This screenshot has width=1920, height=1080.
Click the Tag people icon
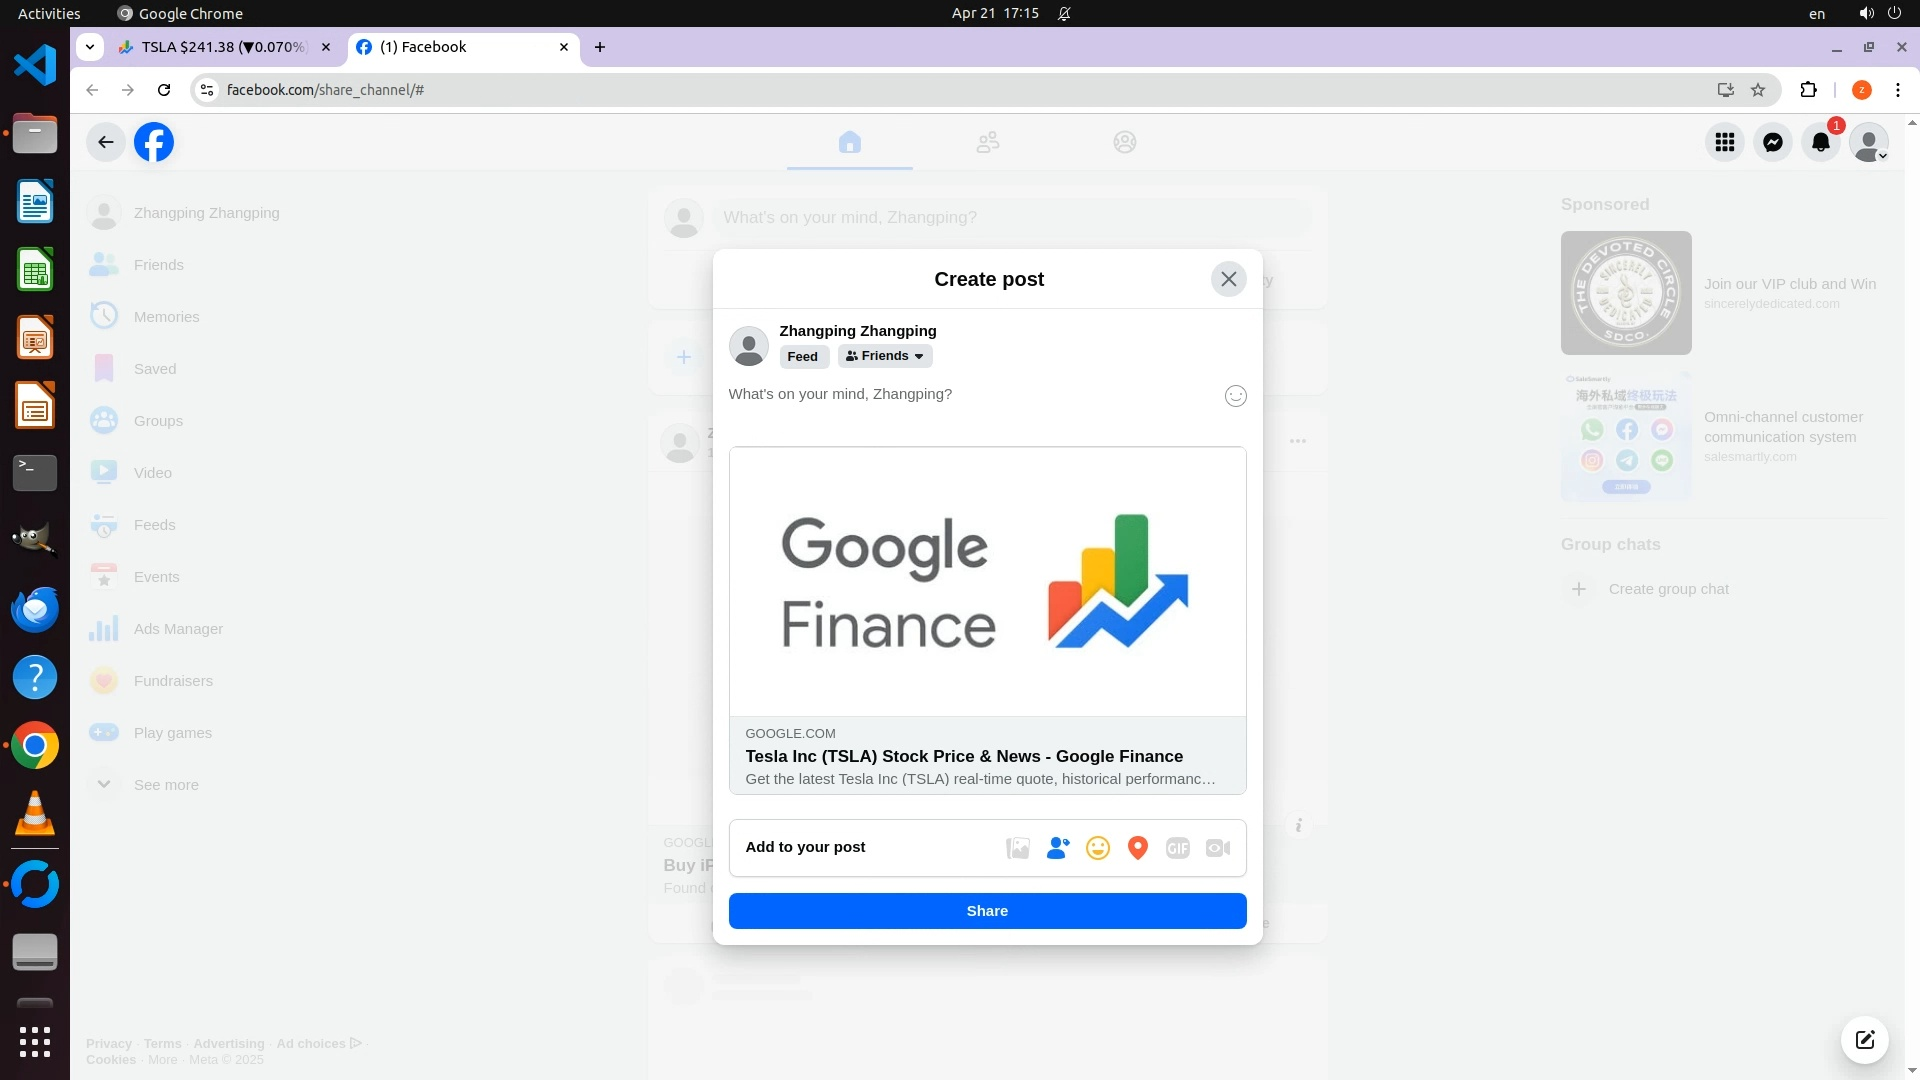pyautogui.click(x=1057, y=848)
